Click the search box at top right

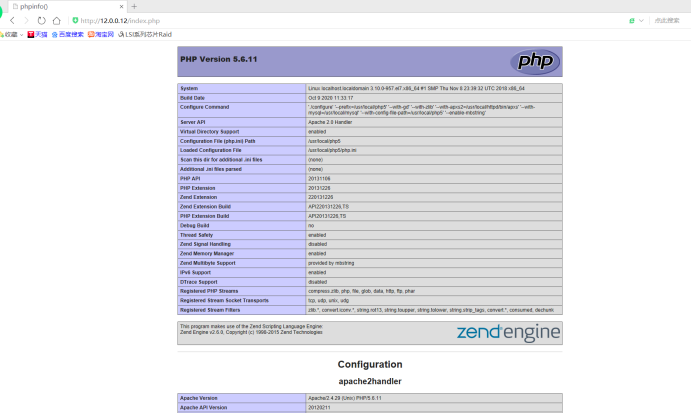667,21
